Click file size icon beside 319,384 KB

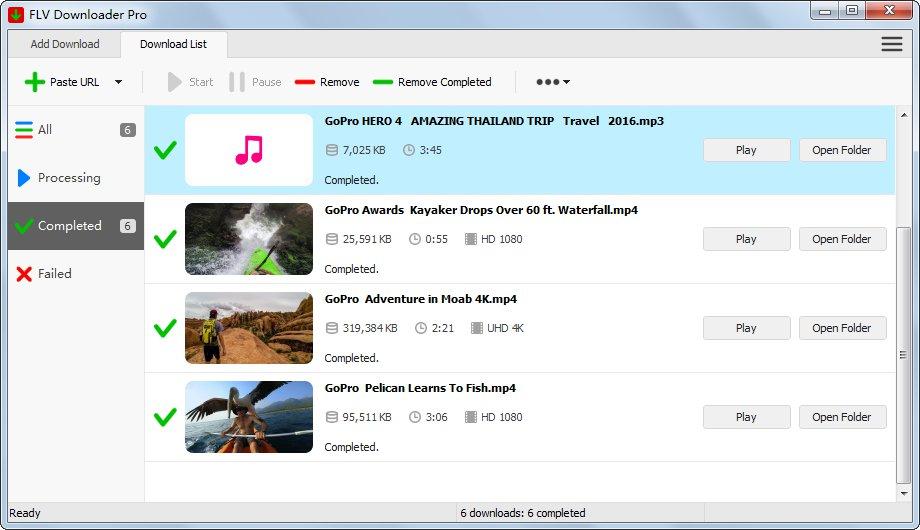(332, 328)
